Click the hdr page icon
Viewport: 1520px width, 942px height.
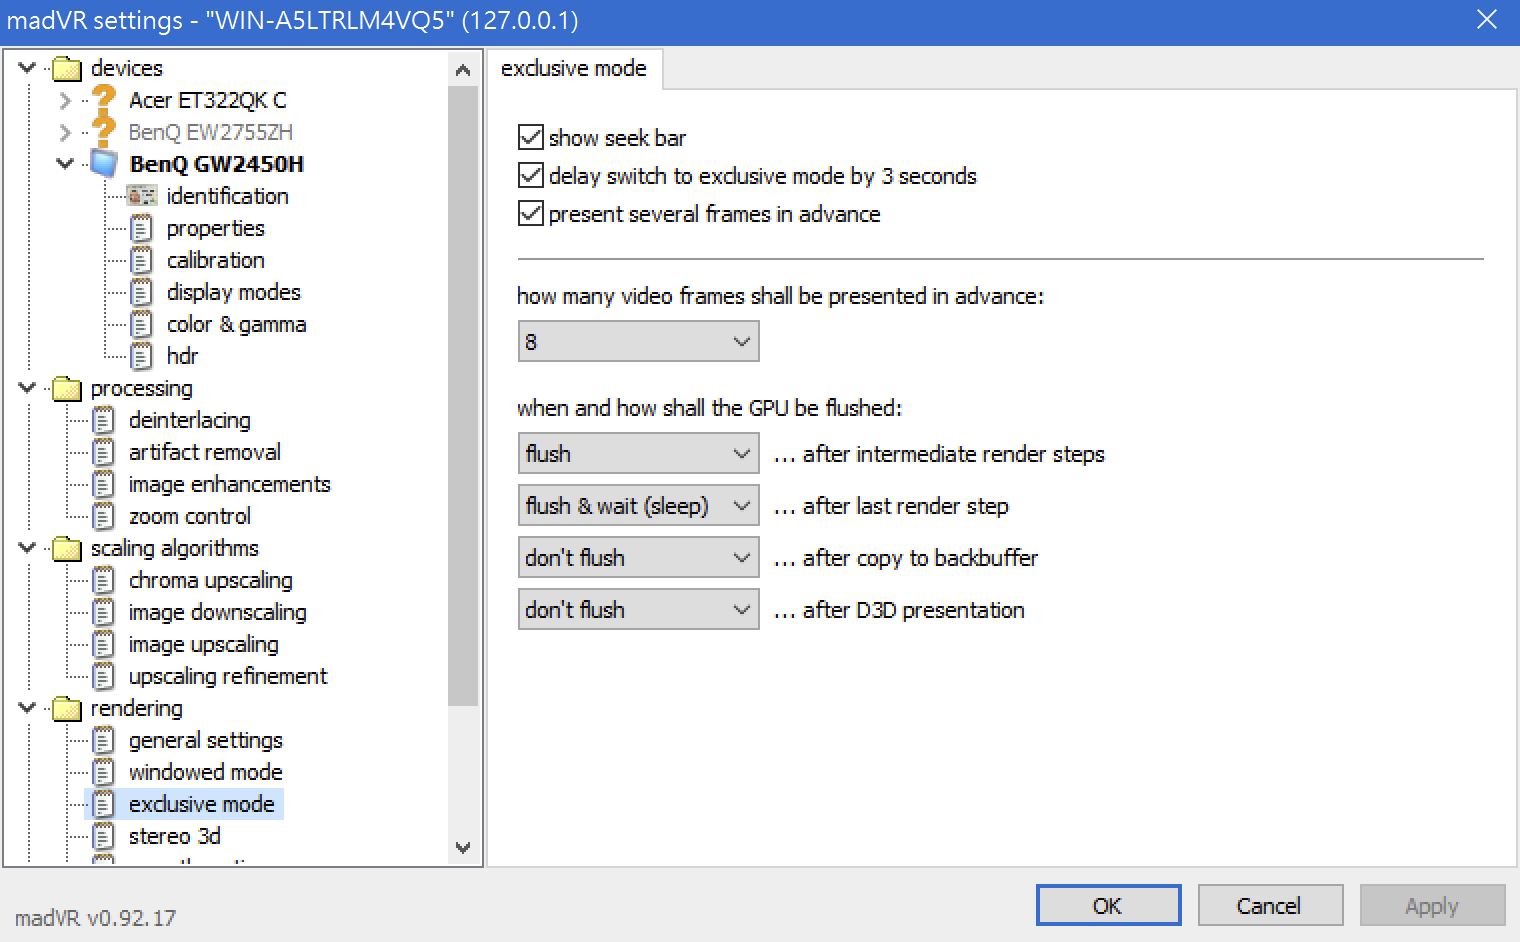point(142,356)
